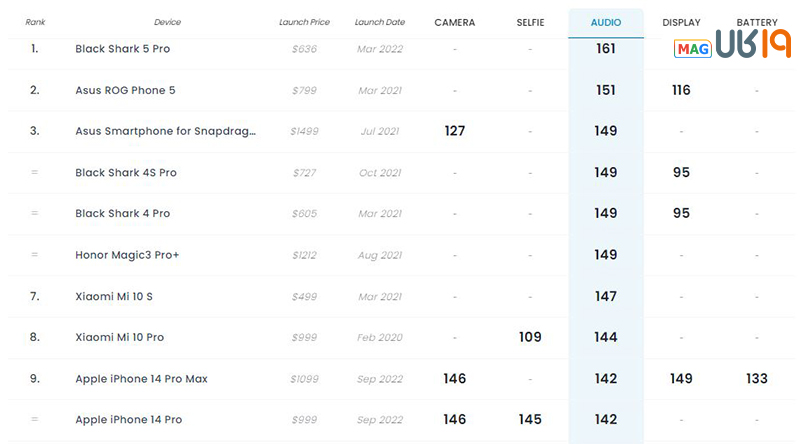
Task: Click the Rank column header
Action: [35, 22]
